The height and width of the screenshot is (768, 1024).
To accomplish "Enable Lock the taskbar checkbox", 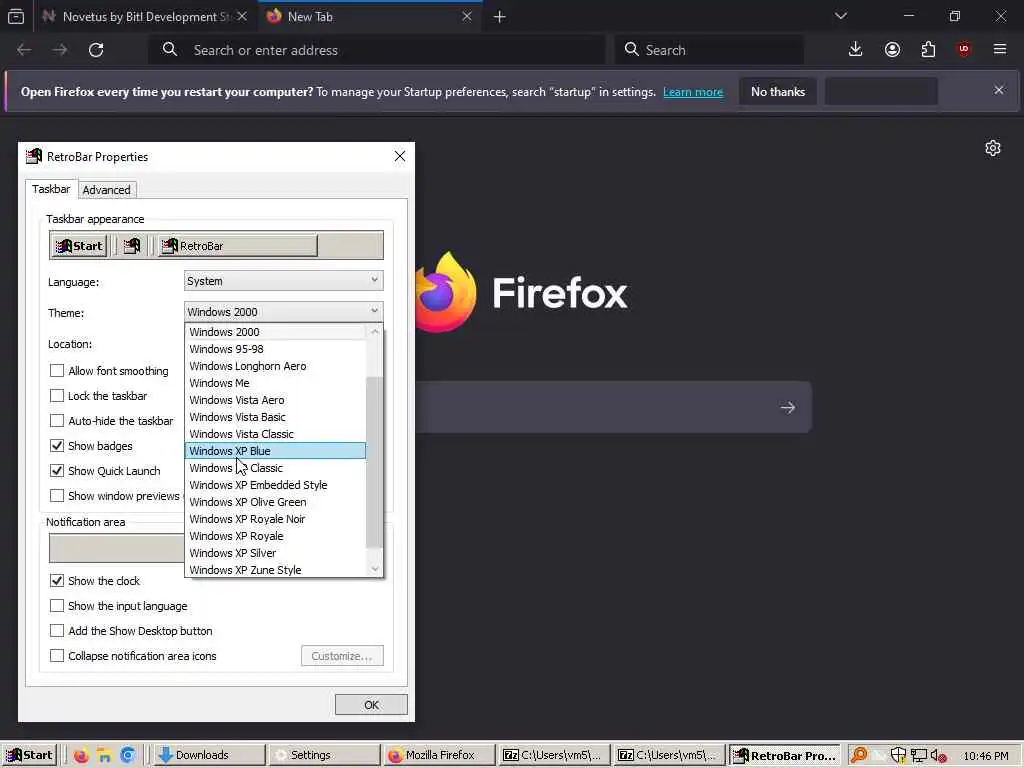I will pos(57,396).
